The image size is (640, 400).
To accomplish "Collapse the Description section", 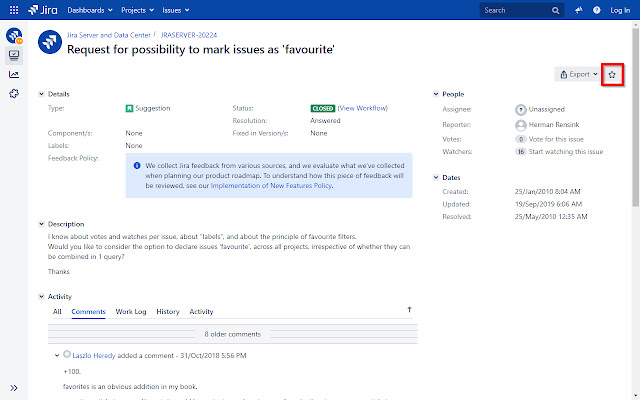I will click(41, 224).
